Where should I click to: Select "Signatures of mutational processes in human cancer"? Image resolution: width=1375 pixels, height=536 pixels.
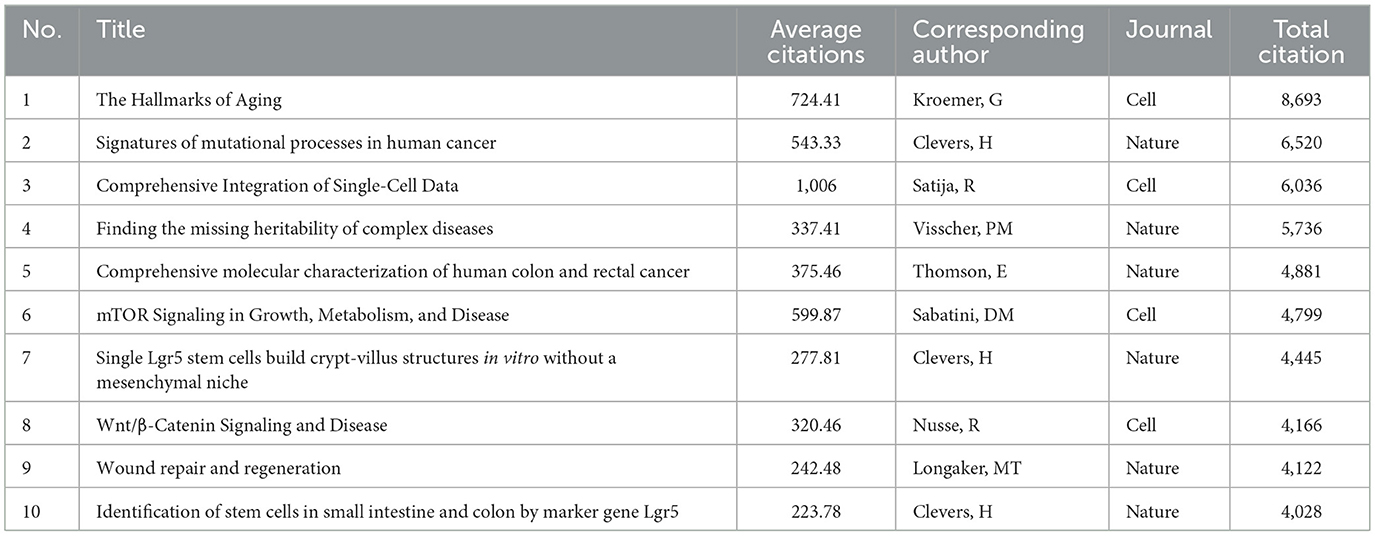[x=296, y=143]
